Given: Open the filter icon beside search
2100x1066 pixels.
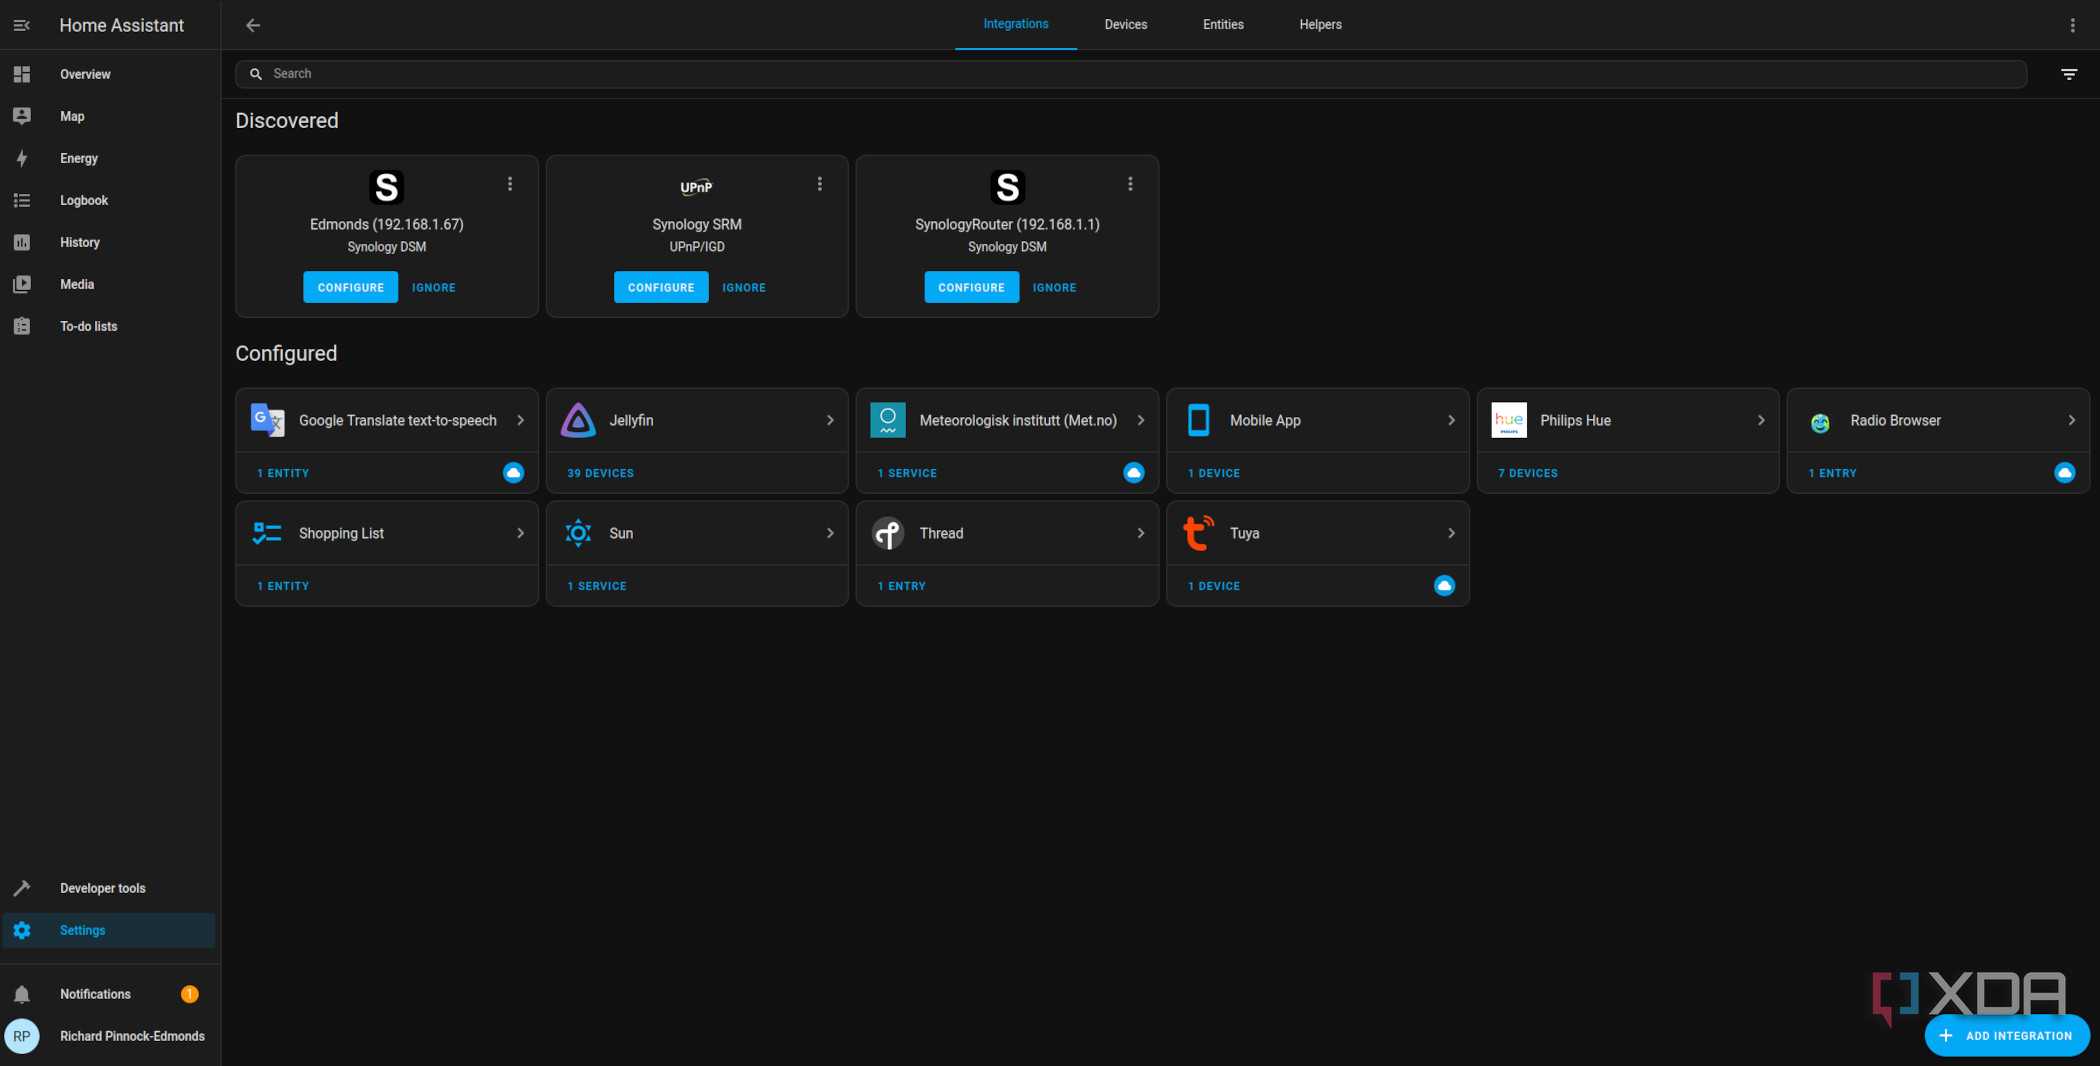Looking at the screenshot, I should point(2069,74).
